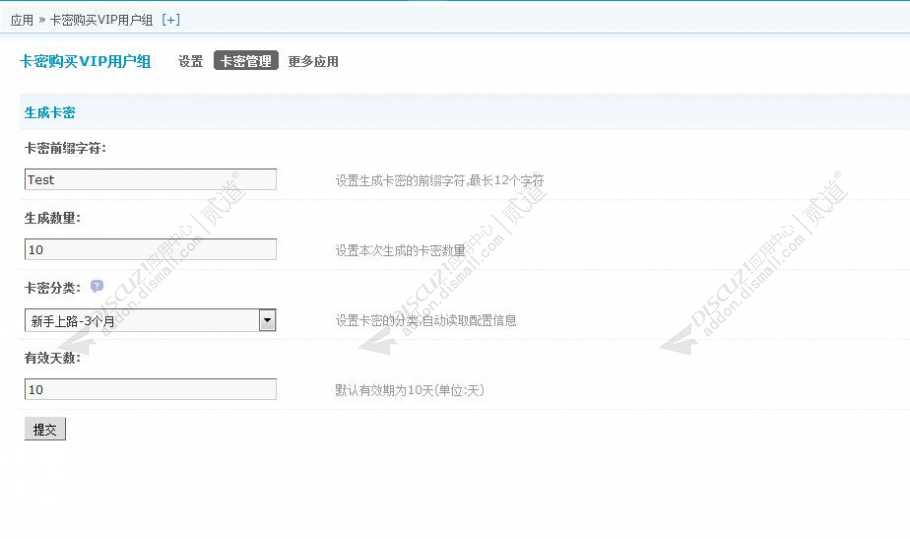The height and width of the screenshot is (539, 910).
Task: Open the 卡密分类 dropdown showing 新手上路-3个月
Action: click(150, 320)
